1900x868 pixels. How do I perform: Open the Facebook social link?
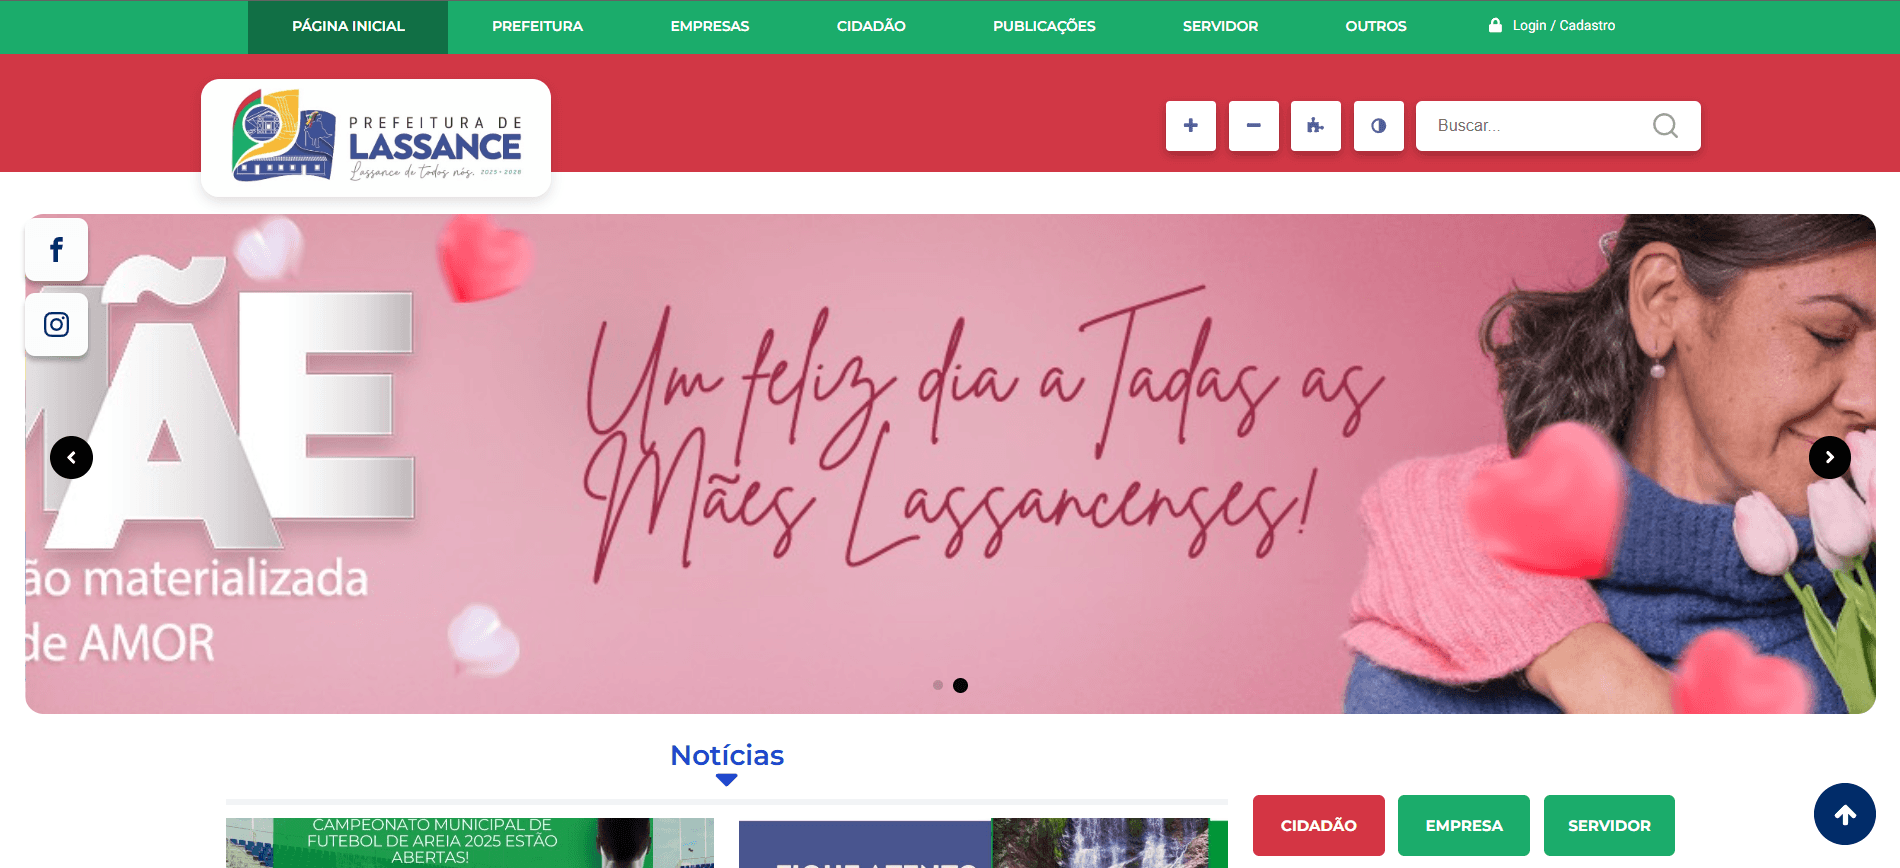click(x=56, y=250)
